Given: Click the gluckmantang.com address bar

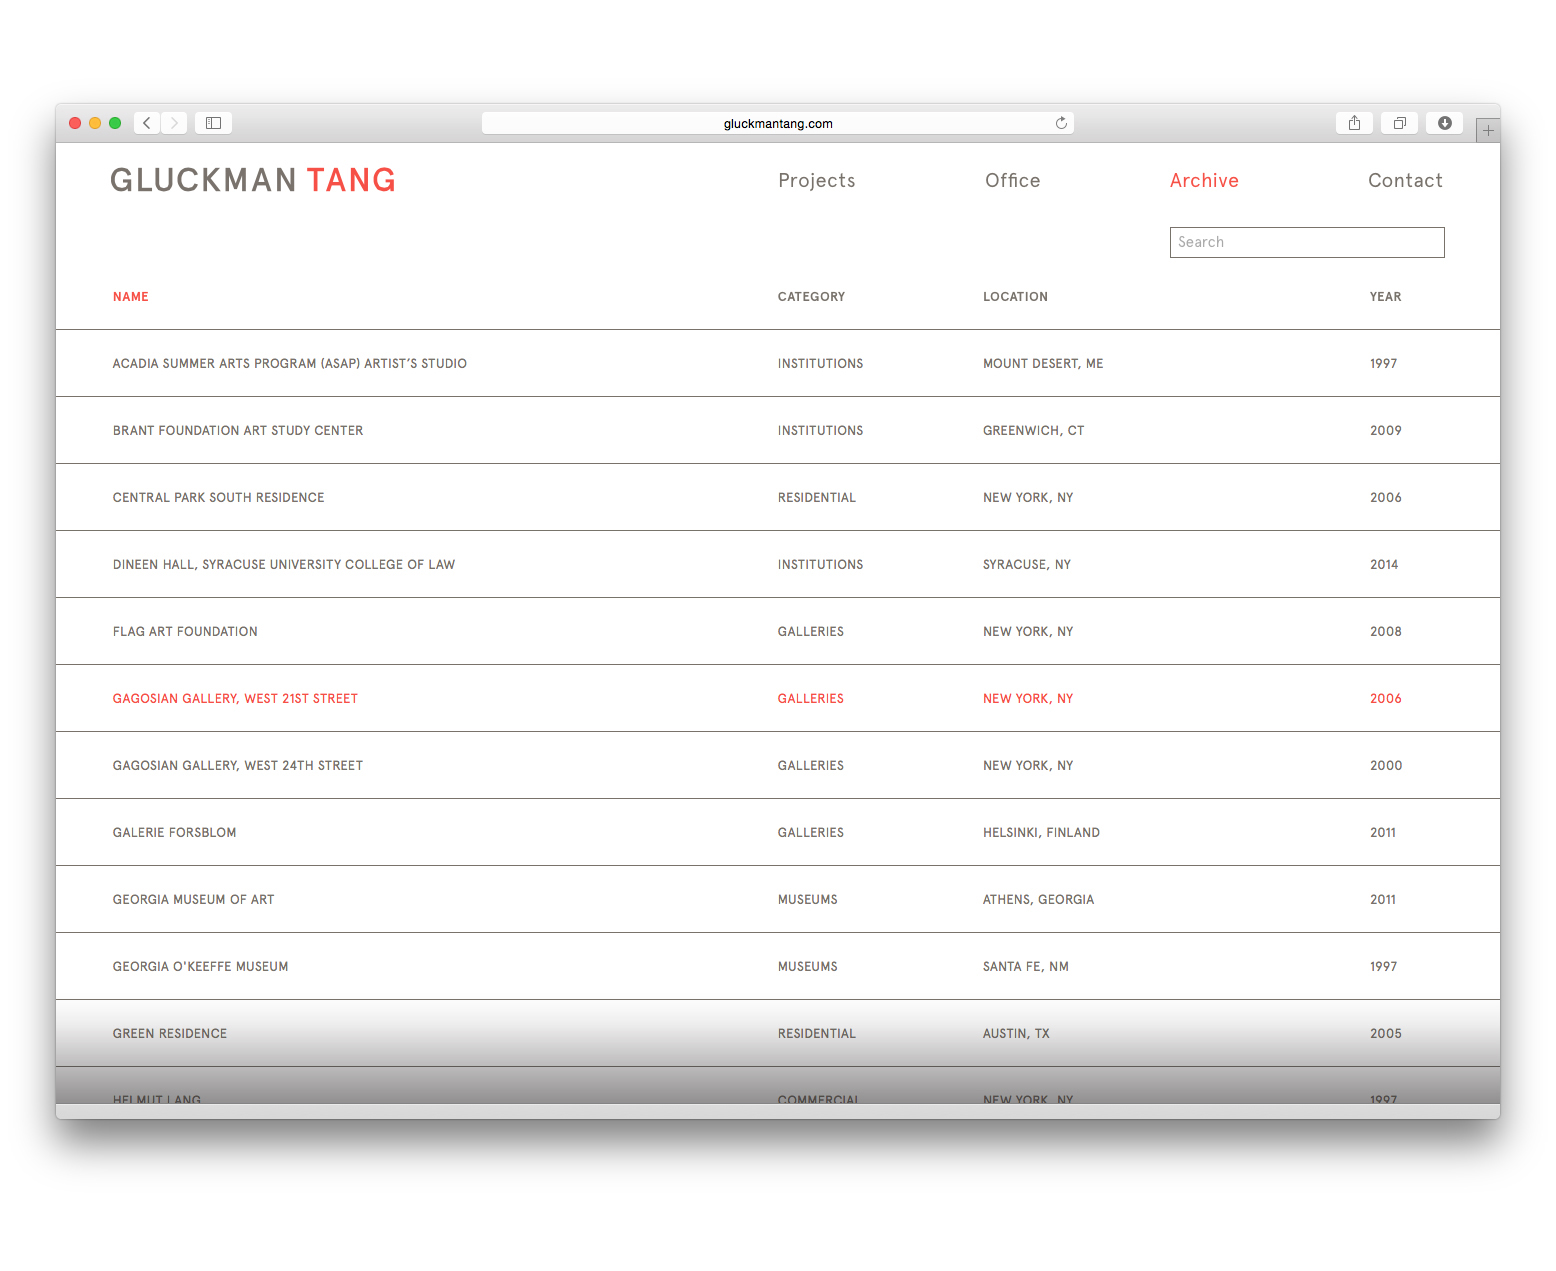Looking at the screenshot, I should tap(778, 123).
